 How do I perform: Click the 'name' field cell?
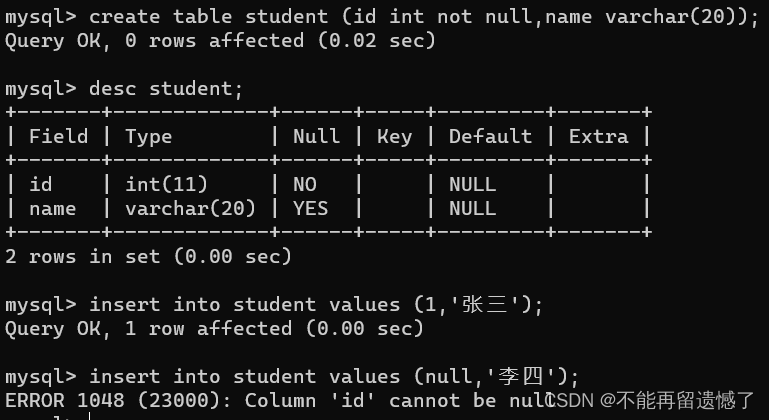[52, 209]
